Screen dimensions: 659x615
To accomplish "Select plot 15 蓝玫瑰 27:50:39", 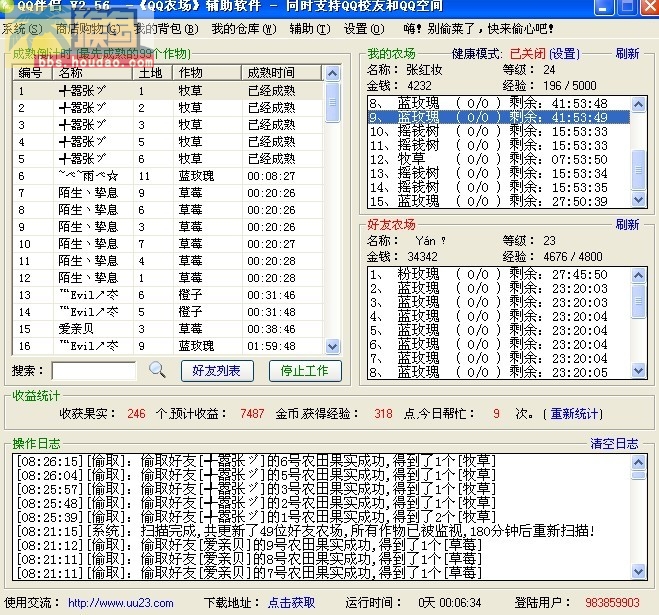I will [499, 201].
